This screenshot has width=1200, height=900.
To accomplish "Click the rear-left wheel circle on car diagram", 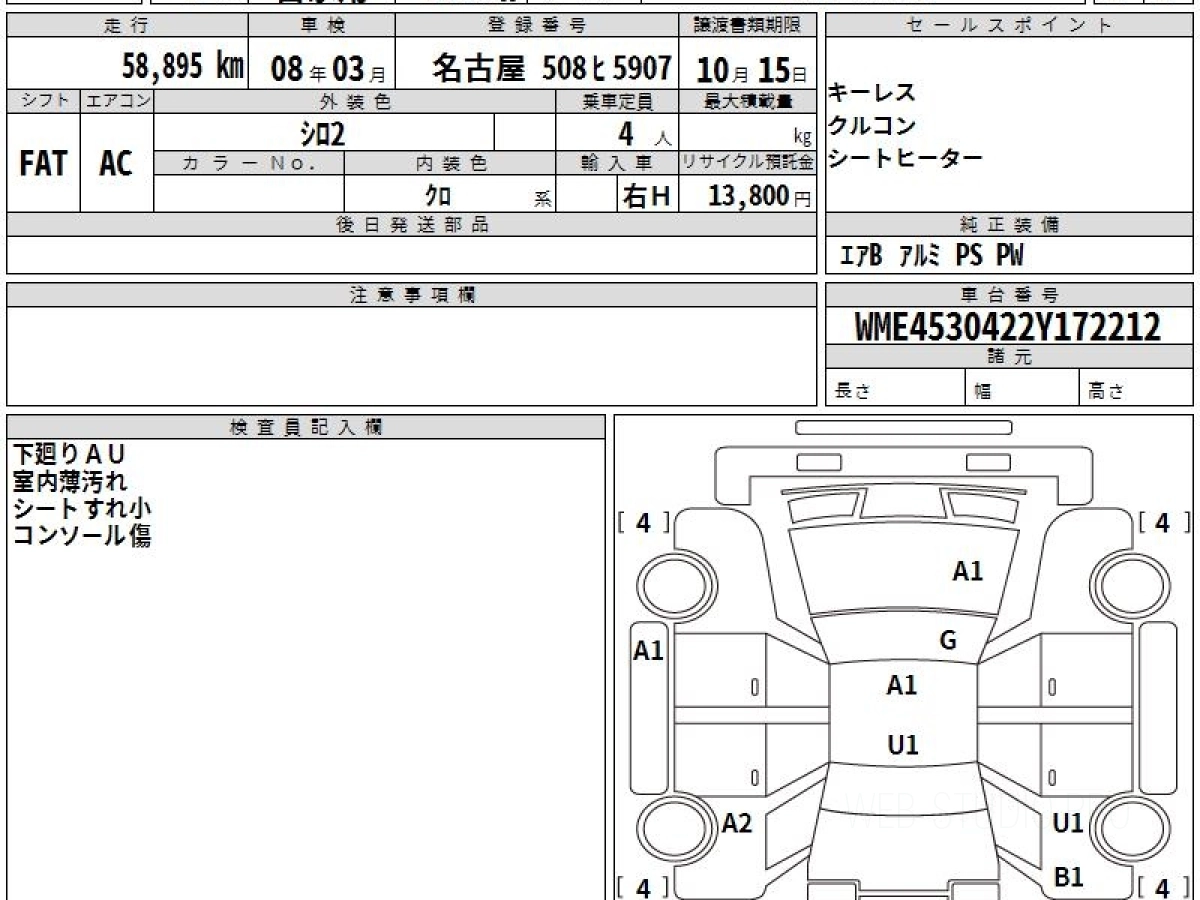I will 669,828.
